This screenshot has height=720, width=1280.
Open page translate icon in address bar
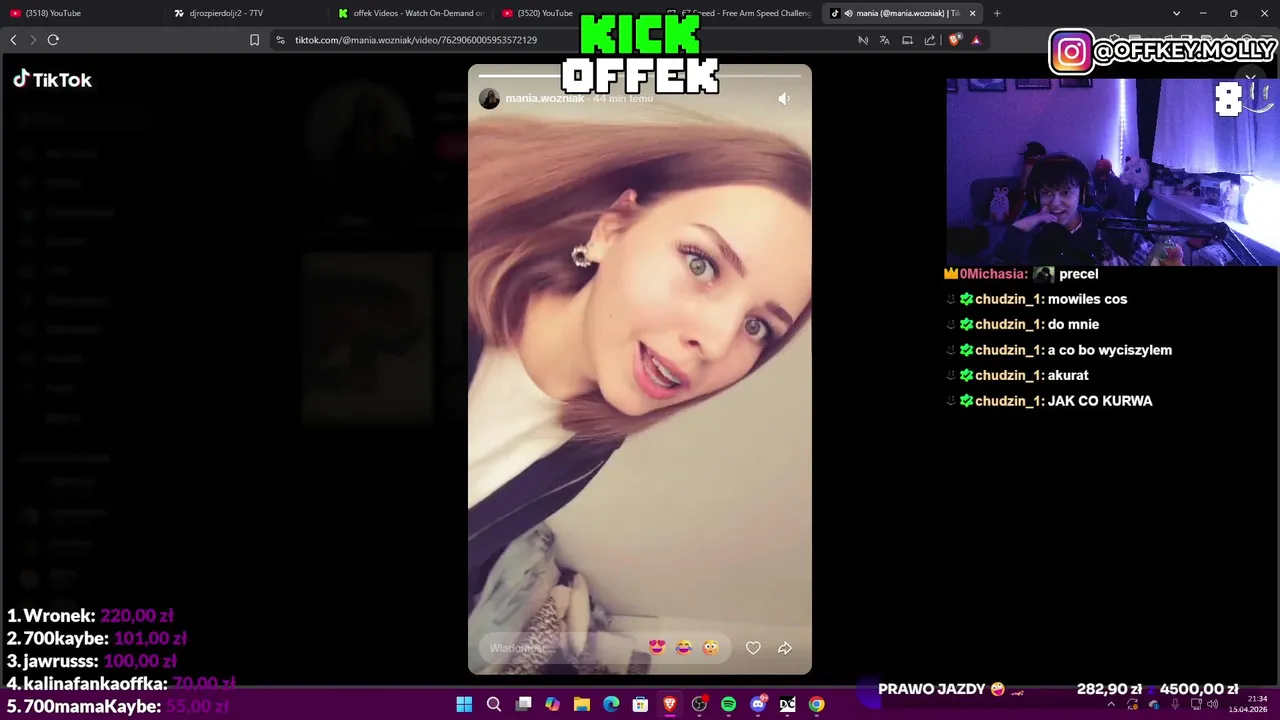point(885,40)
